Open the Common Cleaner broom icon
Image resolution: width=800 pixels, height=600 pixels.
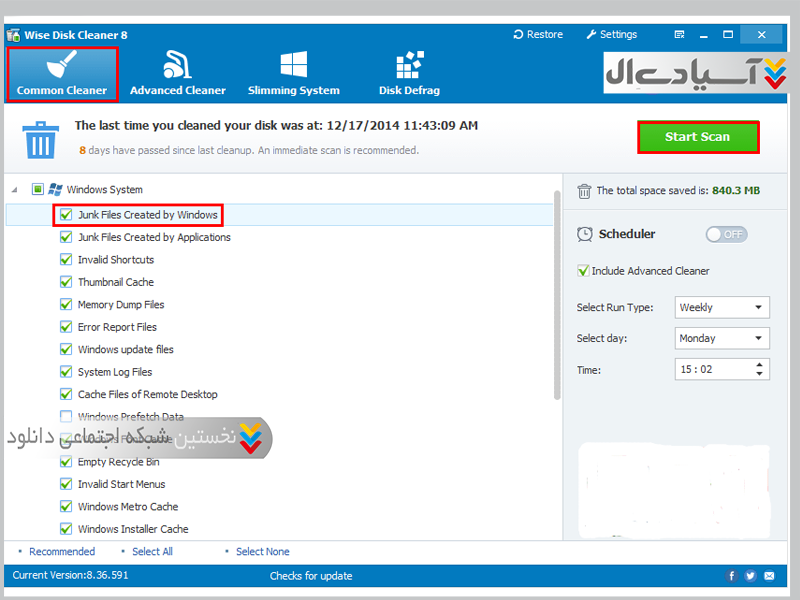pyautogui.click(x=61, y=65)
